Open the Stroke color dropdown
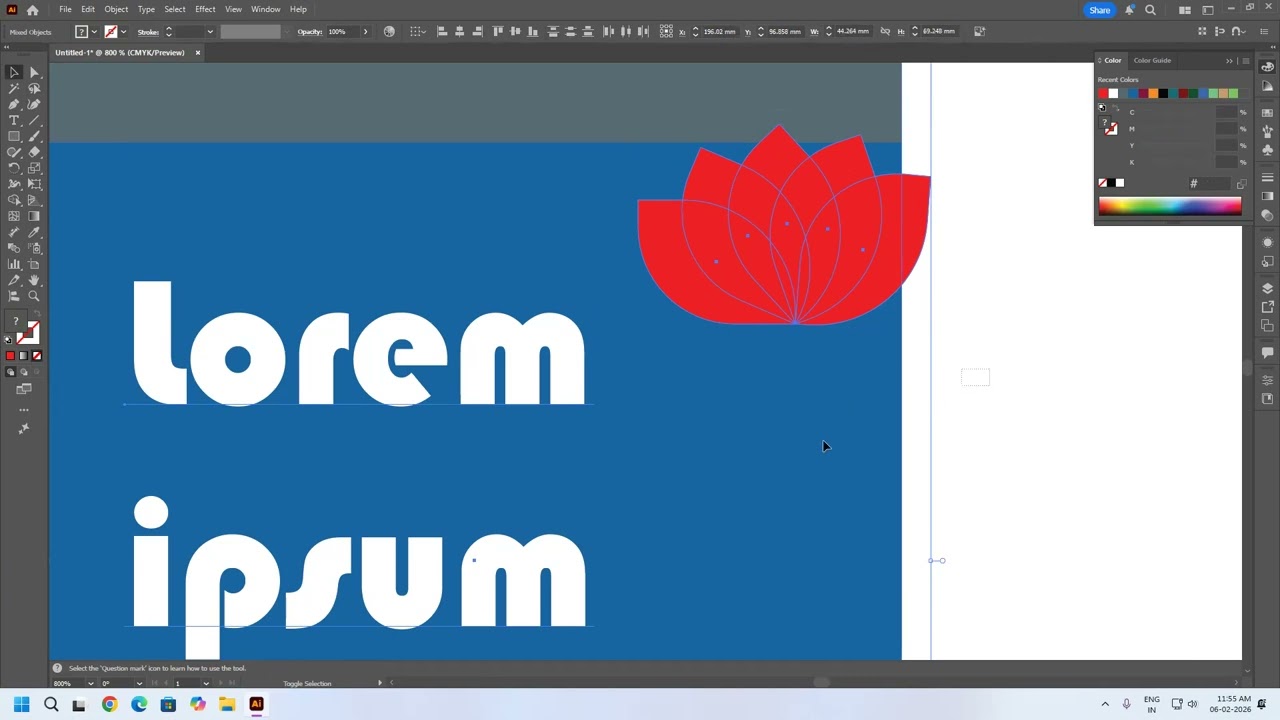Screen dimensions: 1280x720 click(x=123, y=32)
